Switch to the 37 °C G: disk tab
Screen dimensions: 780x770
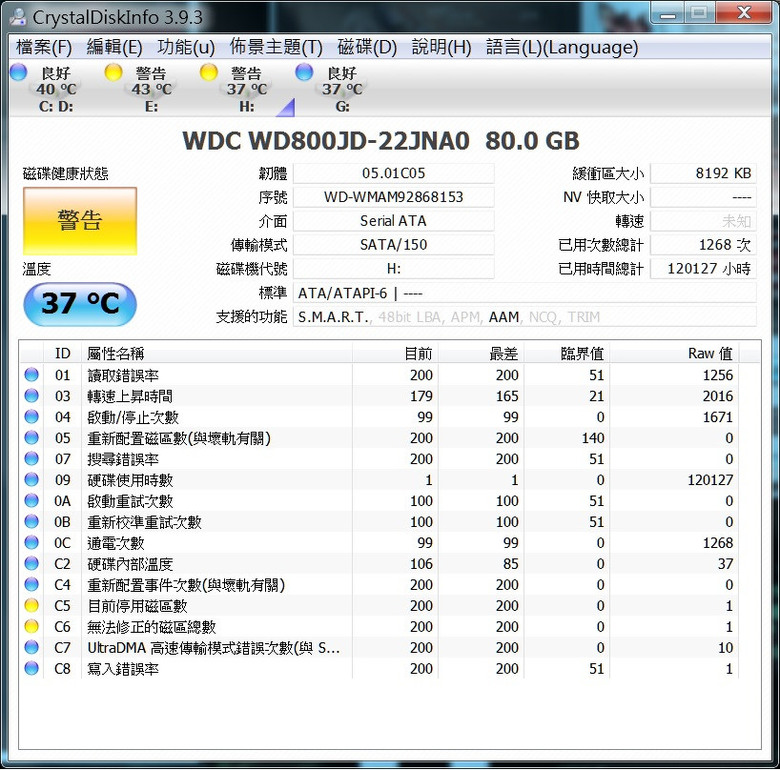342,90
